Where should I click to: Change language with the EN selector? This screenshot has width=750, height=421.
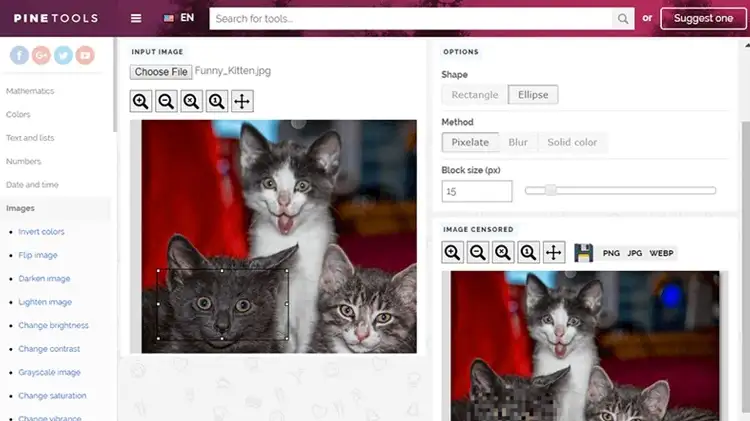coord(179,18)
